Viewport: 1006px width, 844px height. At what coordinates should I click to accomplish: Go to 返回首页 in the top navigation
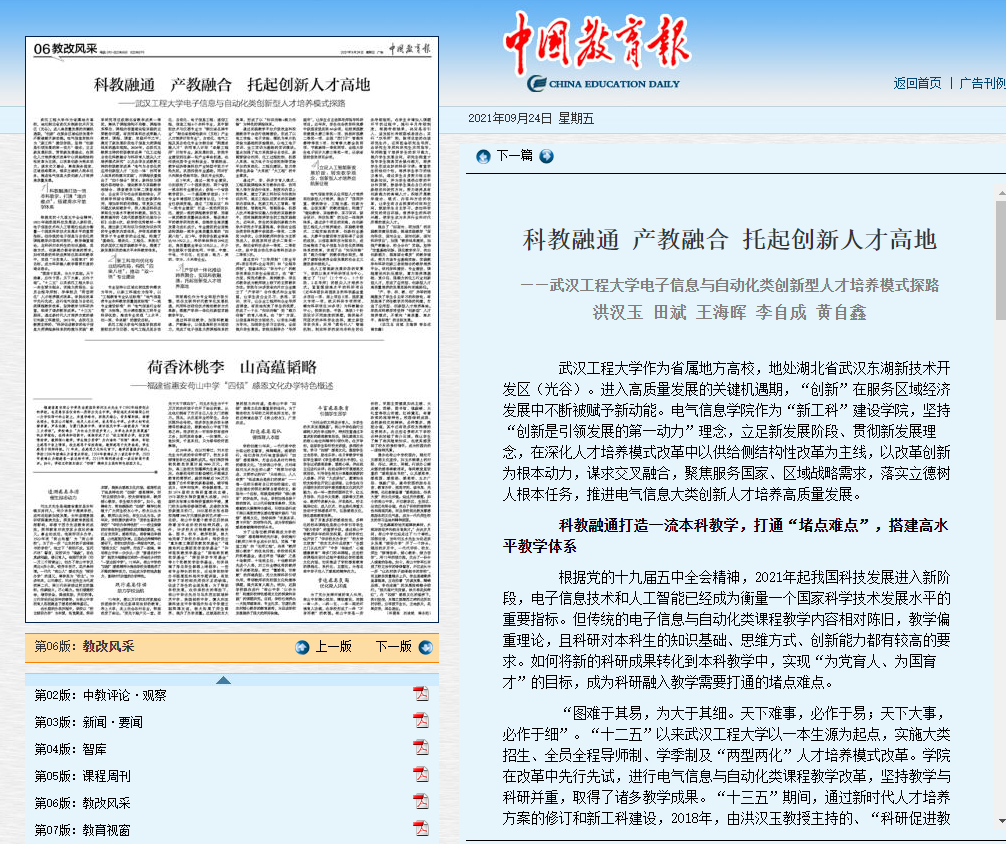pyautogui.click(x=917, y=83)
